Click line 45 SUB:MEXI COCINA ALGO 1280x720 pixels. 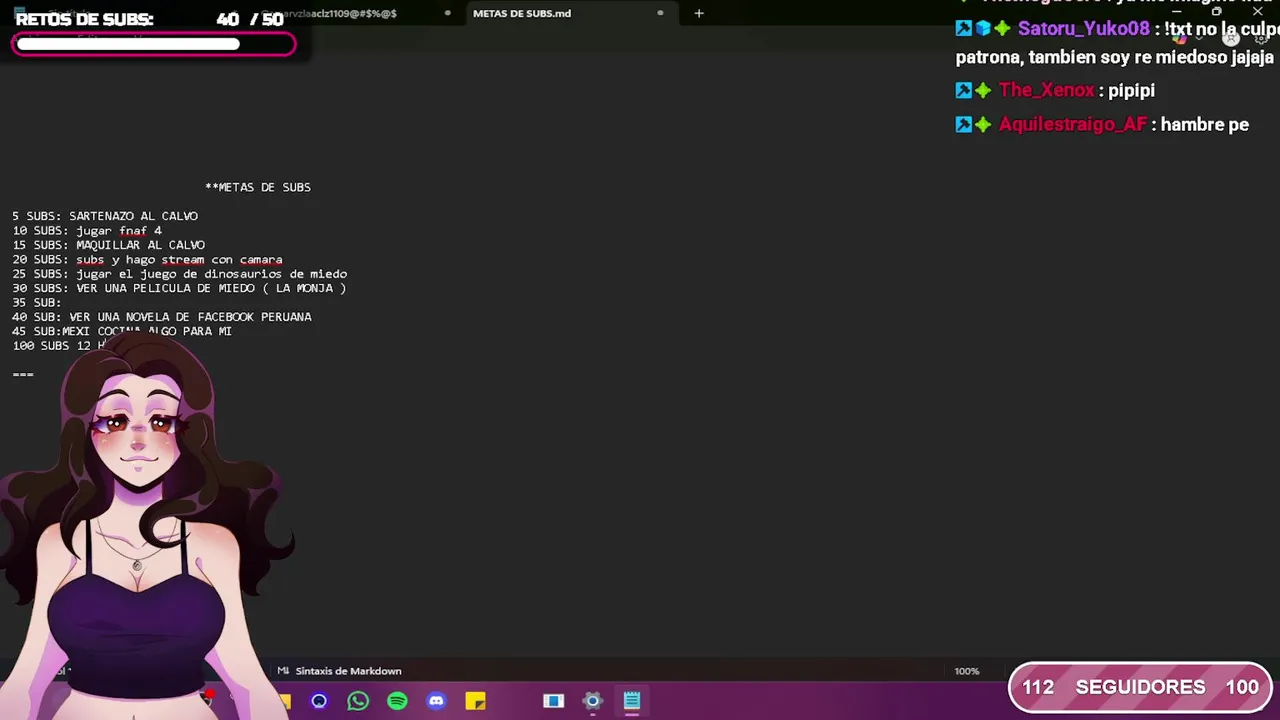122,331
